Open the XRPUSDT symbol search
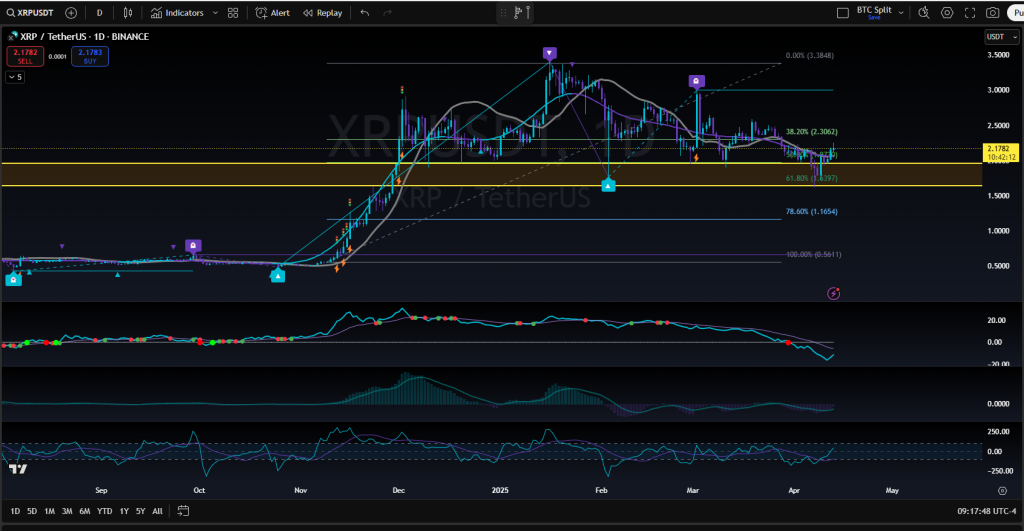The height and width of the screenshot is (531, 1024). point(30,12)
